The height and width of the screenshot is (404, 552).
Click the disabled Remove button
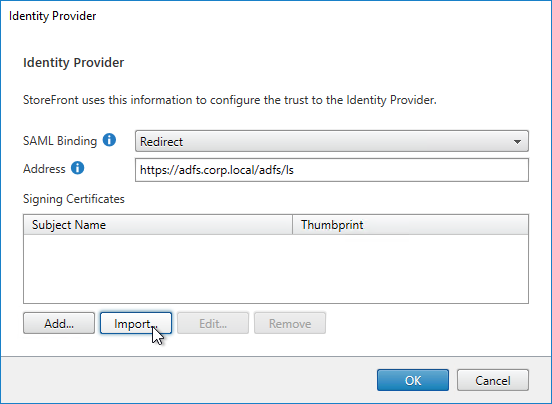coord(290,323)
